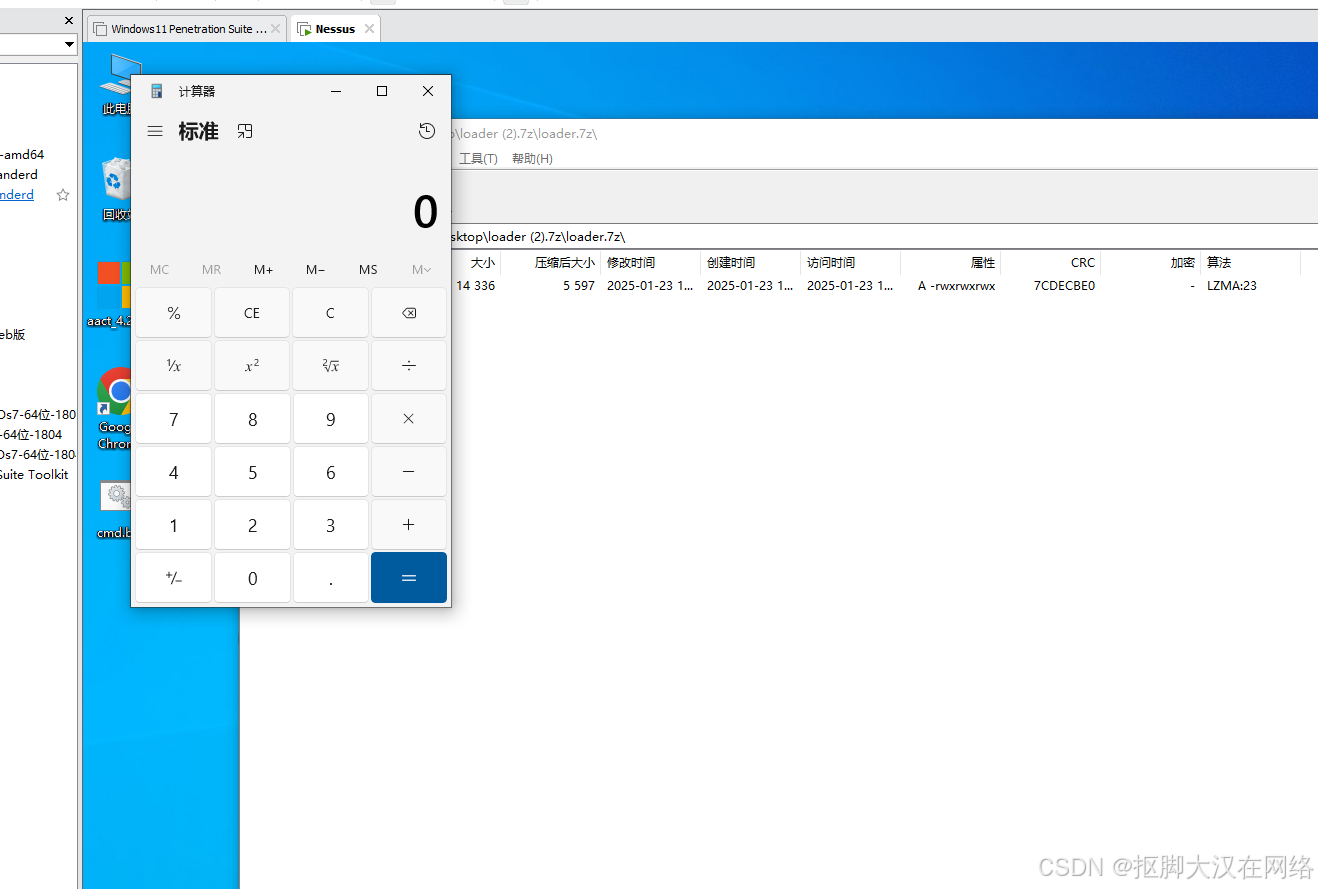Click the MC memory clear button
Screen dimensions: 1318x889
[160, 269]
